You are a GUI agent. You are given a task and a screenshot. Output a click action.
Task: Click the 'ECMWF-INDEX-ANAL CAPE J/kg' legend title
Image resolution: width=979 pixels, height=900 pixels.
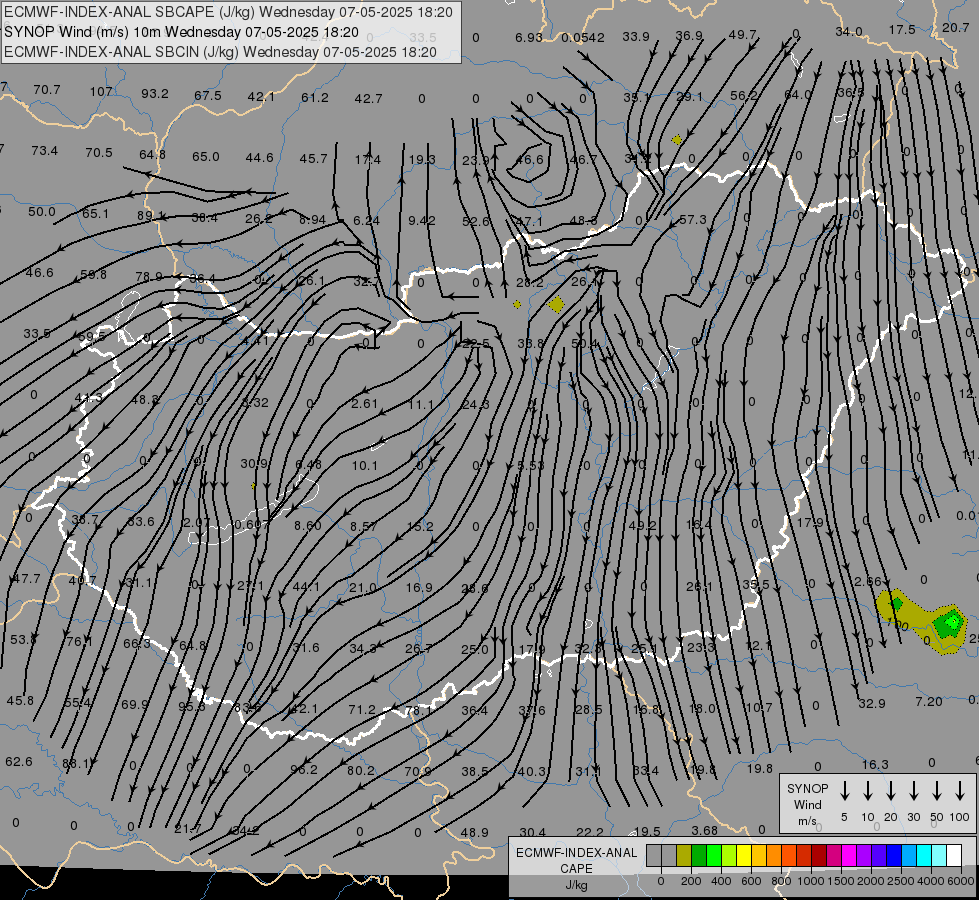point(576,868)
